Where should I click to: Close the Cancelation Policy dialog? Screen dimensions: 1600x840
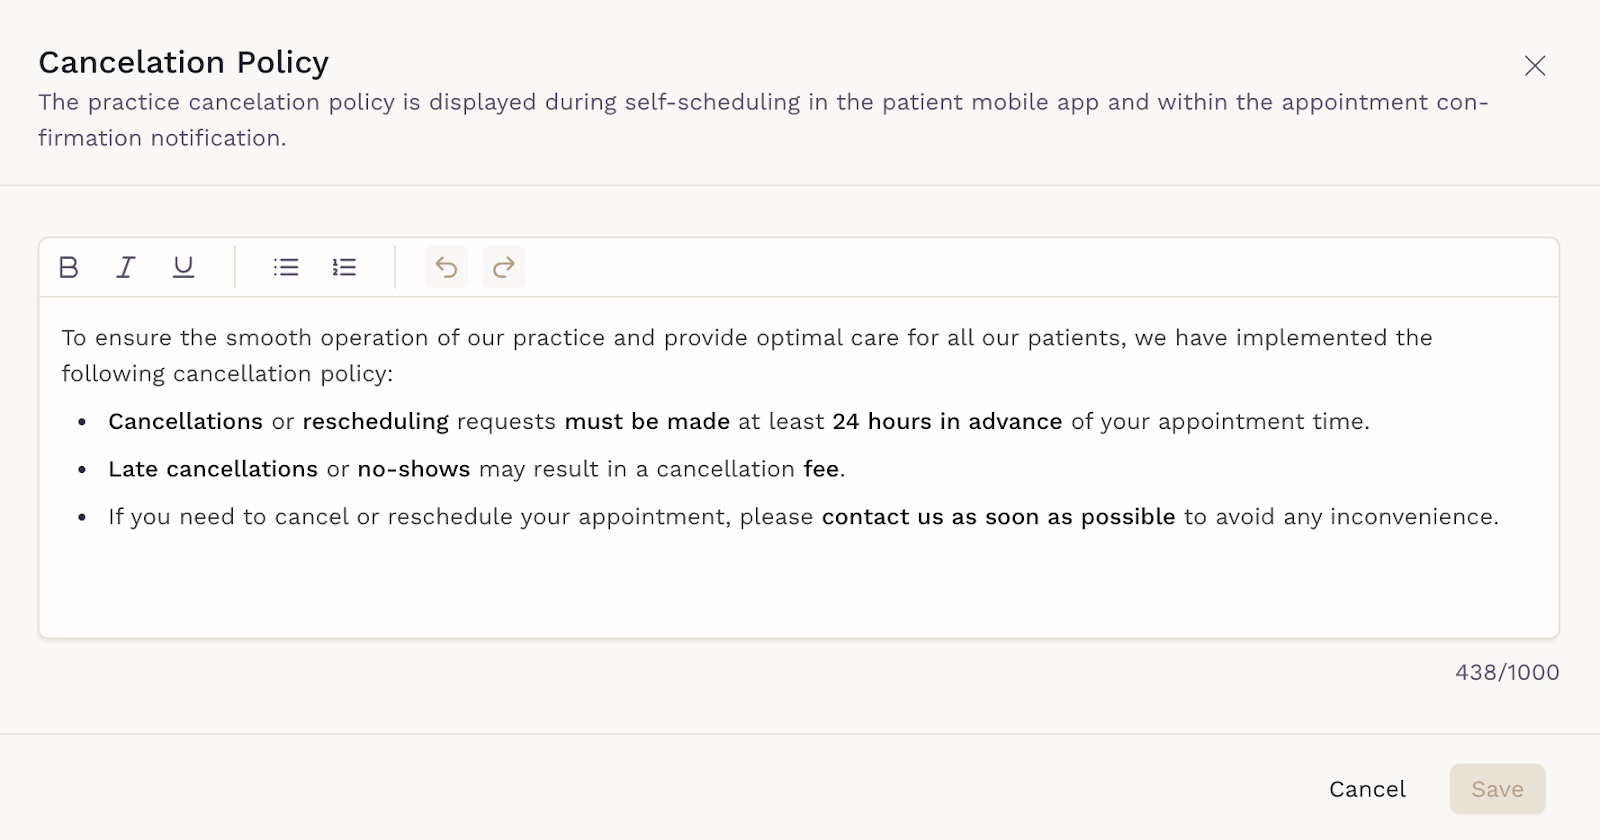click(x=1534, y=66)
